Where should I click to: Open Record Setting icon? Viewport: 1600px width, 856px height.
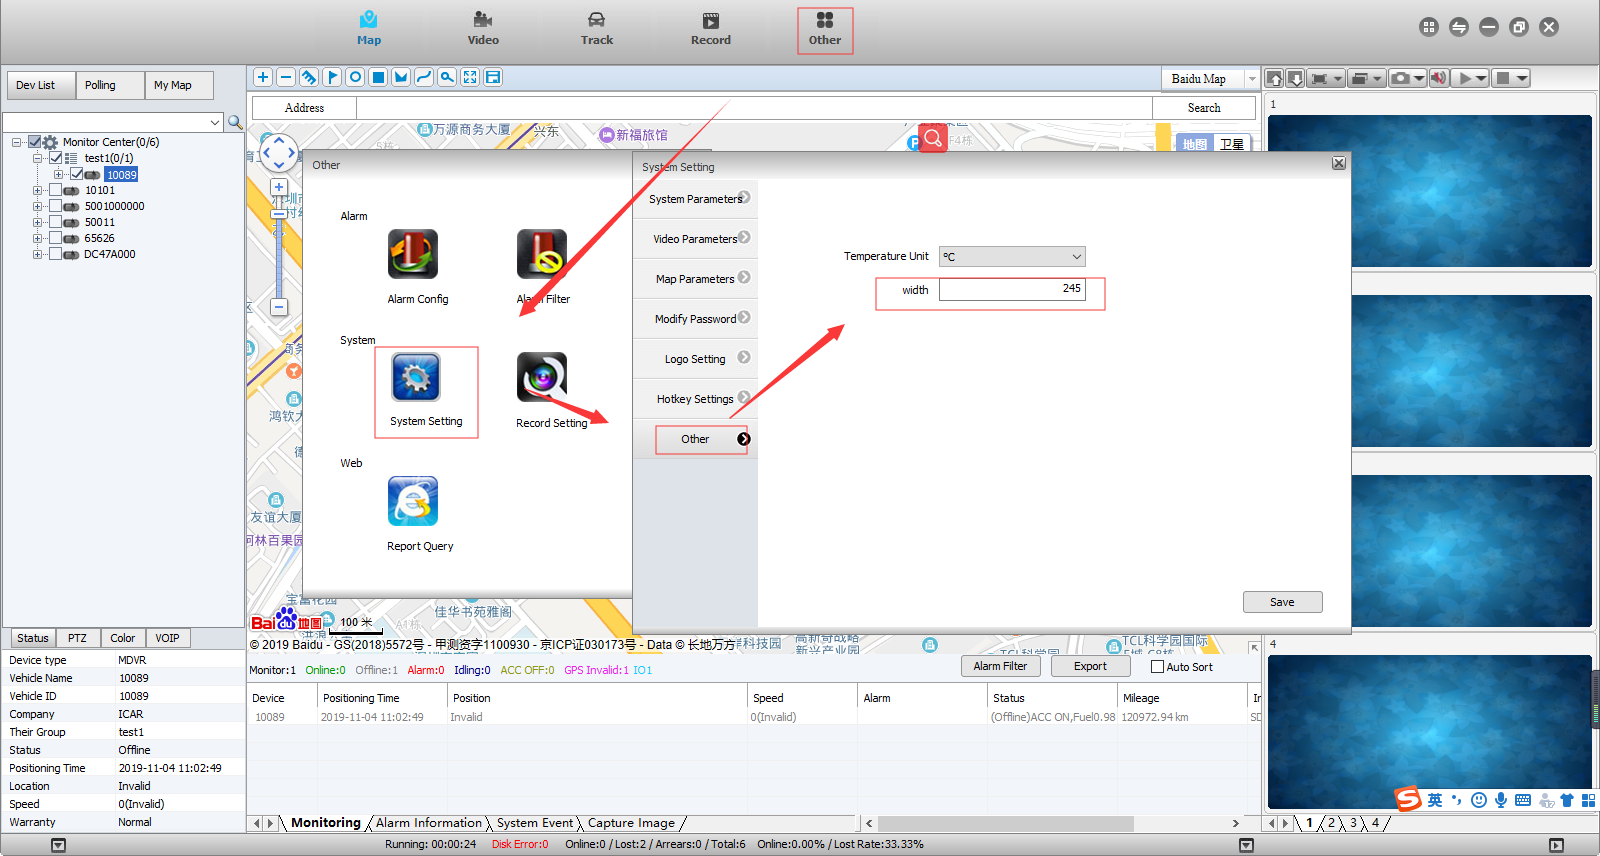coord(542,377)
